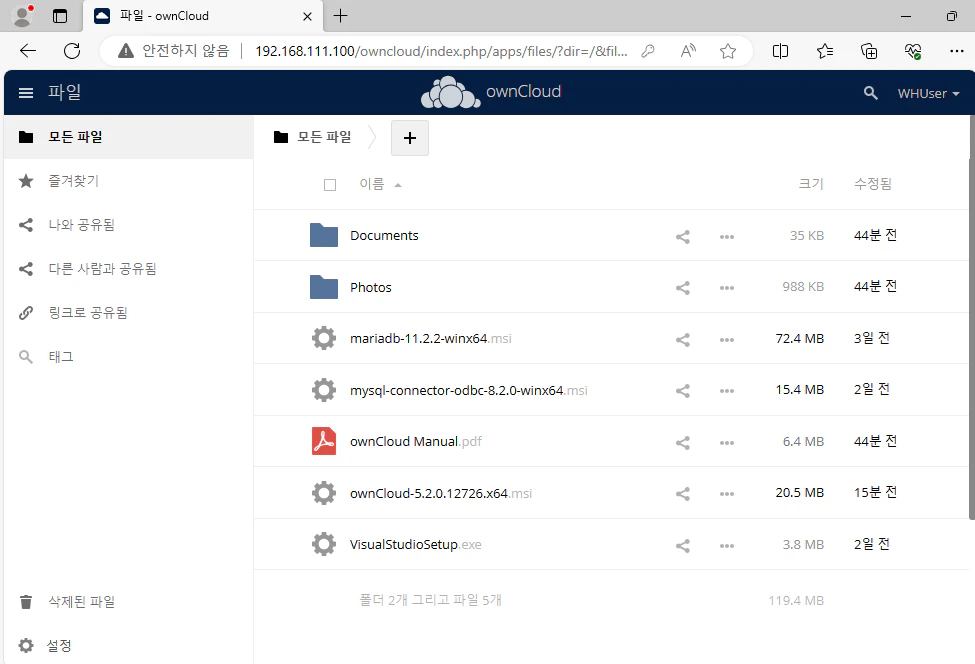This screenshot has width=975, height=664.
Task: Add page to favorites star icon
Action: [x=728, y=51]
